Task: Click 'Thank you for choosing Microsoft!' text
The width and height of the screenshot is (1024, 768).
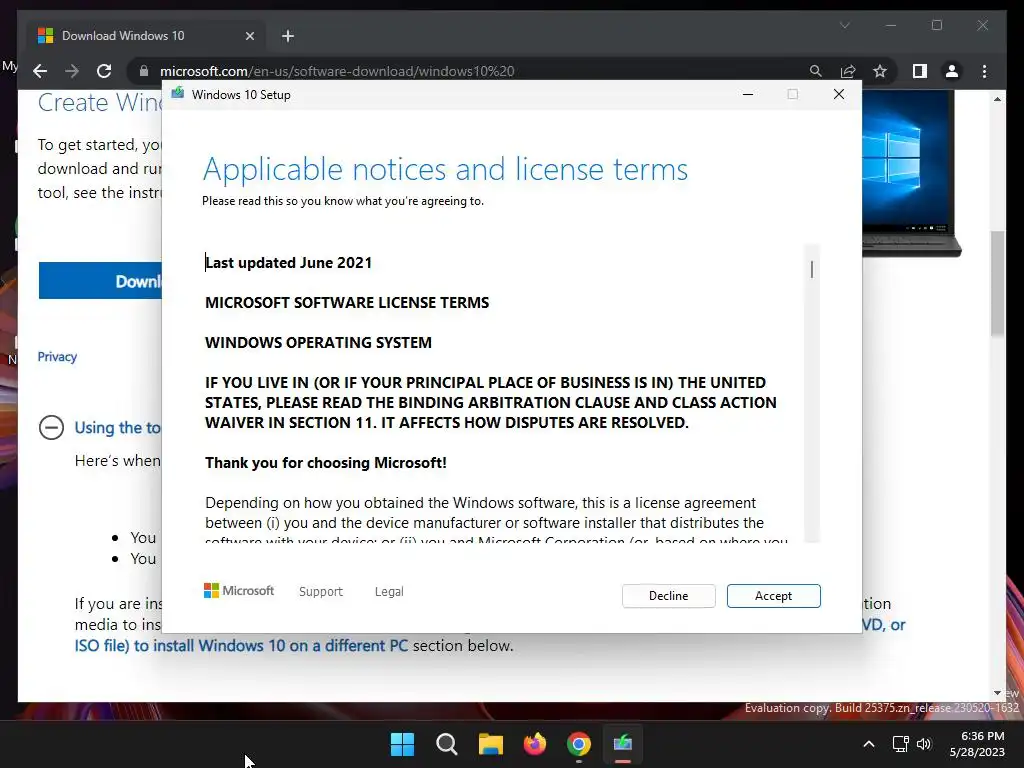Action: tap(326, 463)
